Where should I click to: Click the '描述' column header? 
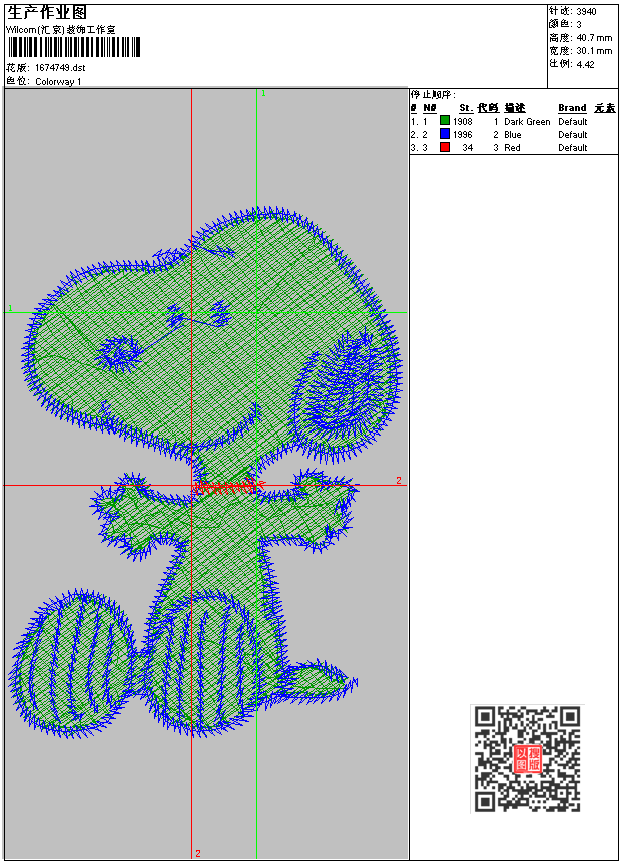tap(515, 108)
